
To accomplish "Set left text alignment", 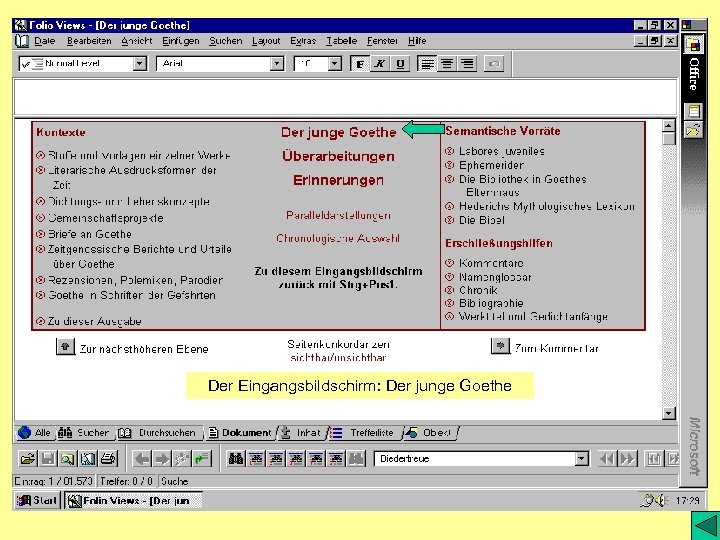I will pos(427,63).
